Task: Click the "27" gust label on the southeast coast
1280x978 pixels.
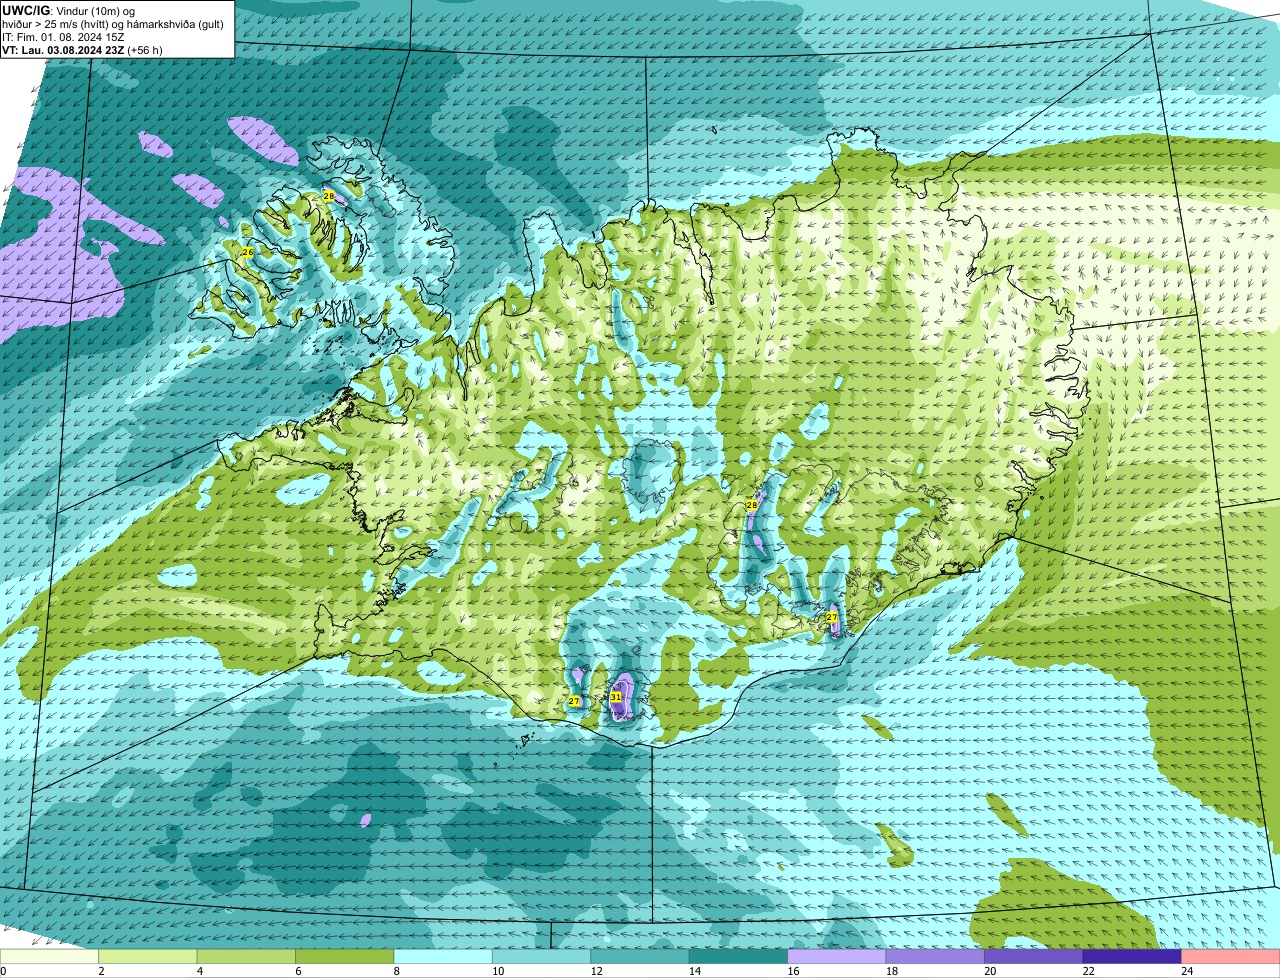Action: pyautogui.click(x=831, y=618)
